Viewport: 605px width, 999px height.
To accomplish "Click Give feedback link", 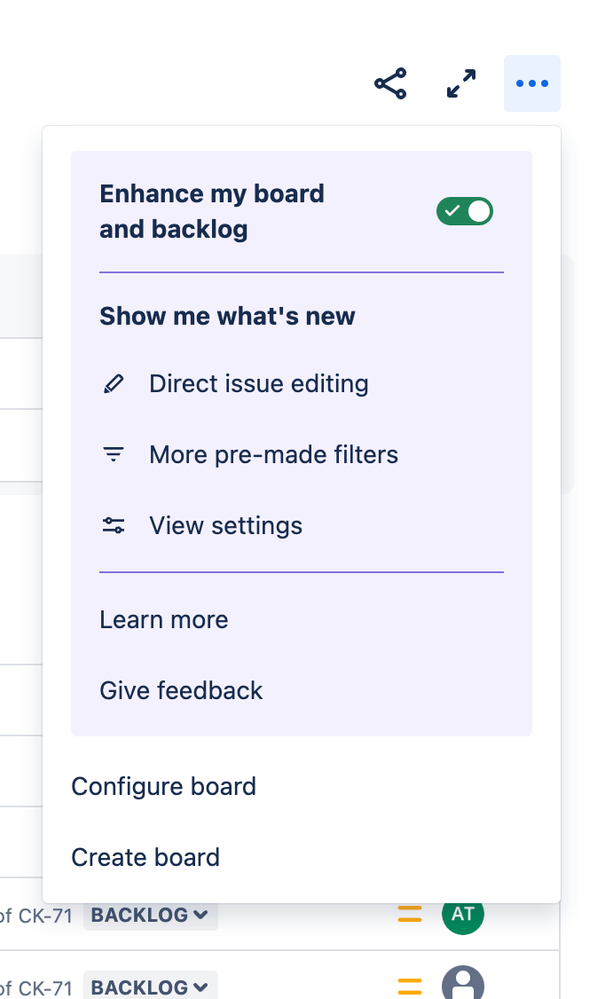I will (x=181, y=691).
